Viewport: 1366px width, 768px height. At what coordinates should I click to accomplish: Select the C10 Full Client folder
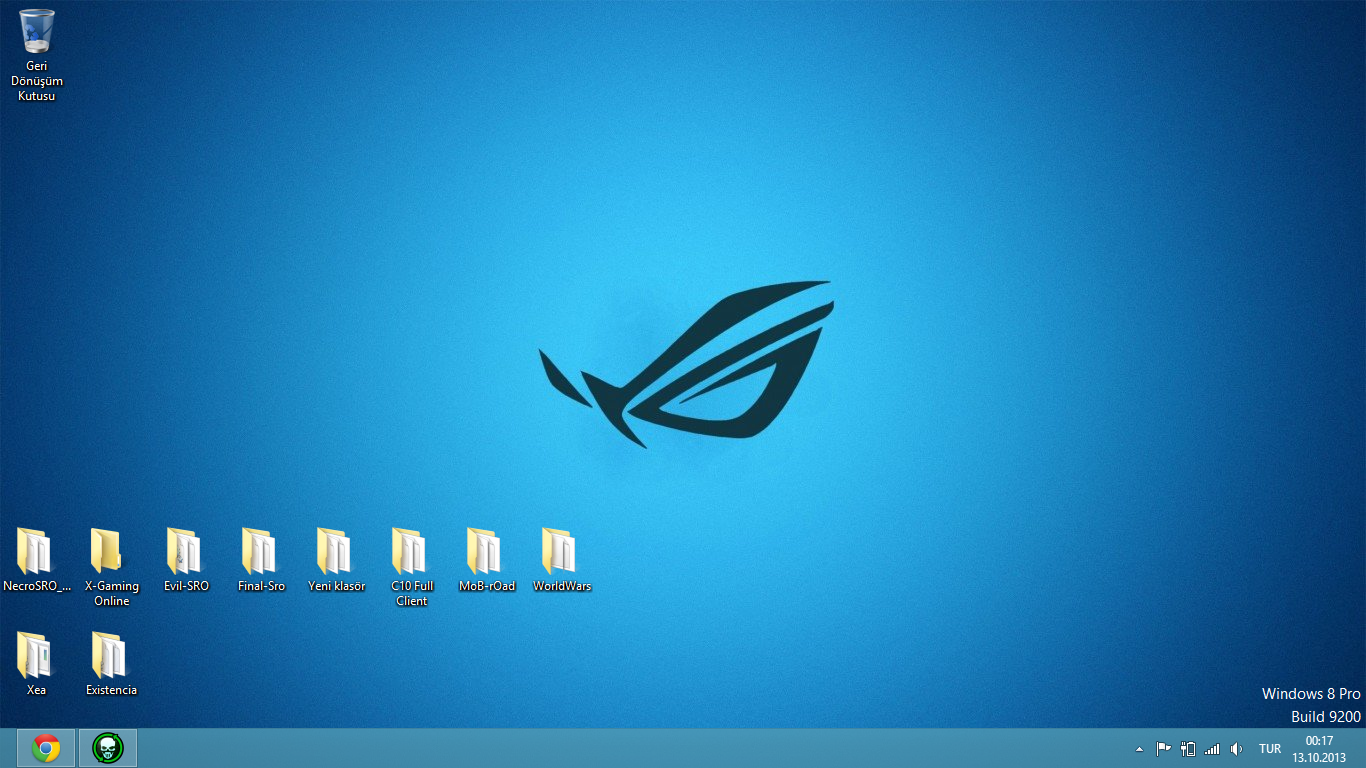coord(411,566)
